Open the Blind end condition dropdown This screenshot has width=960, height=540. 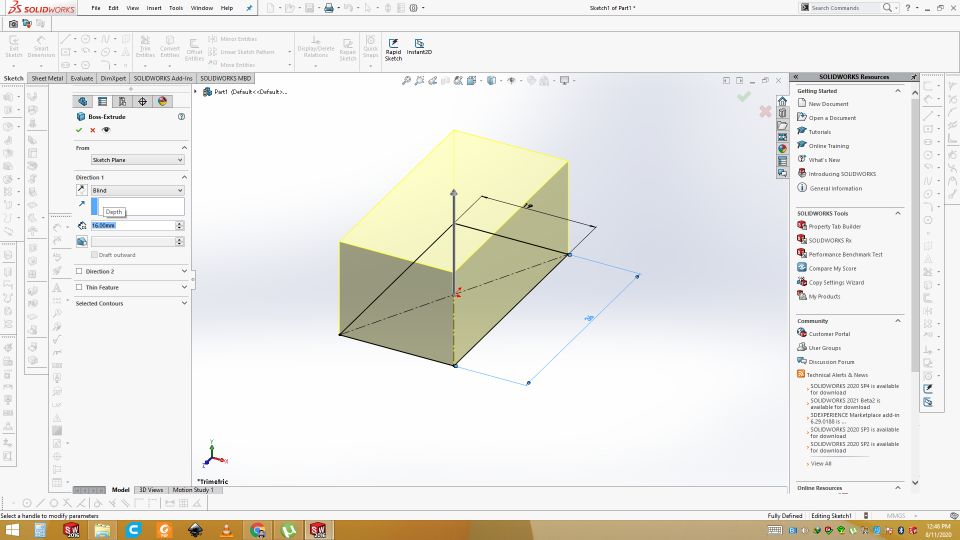point(137,190)
